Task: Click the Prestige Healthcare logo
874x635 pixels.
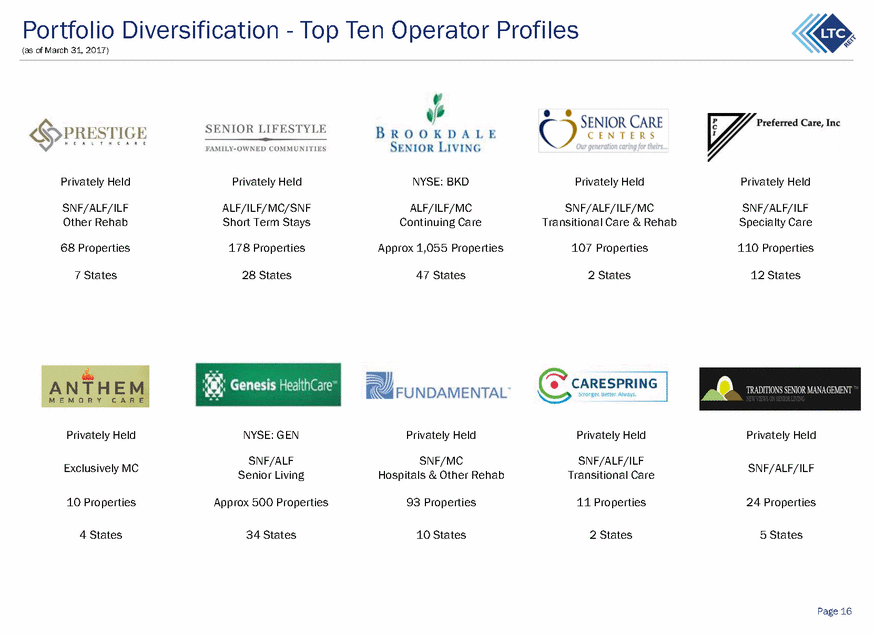Action: click(x=88, y=134)
